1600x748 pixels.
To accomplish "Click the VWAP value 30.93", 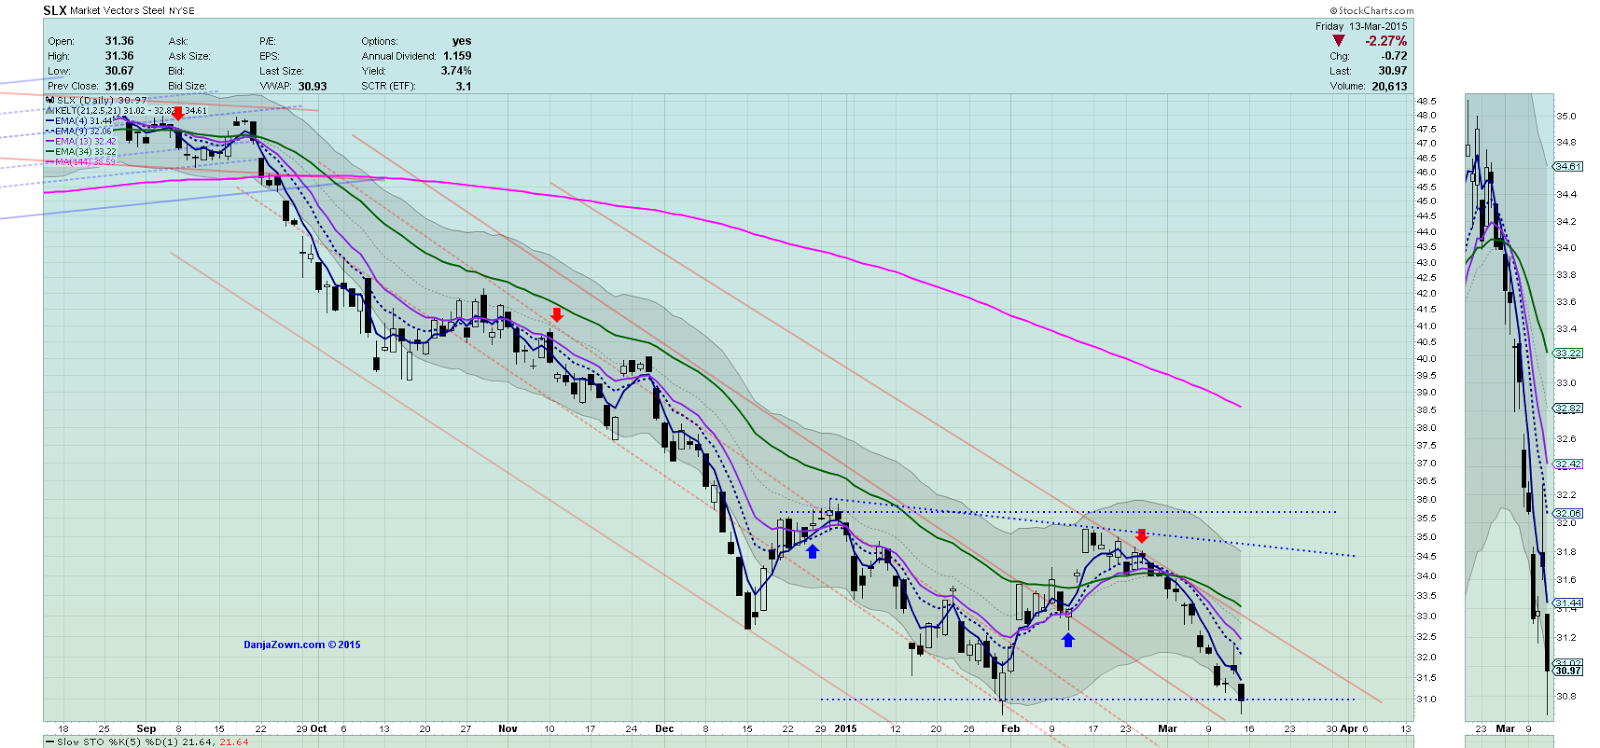I will click(x=312, y=86).
